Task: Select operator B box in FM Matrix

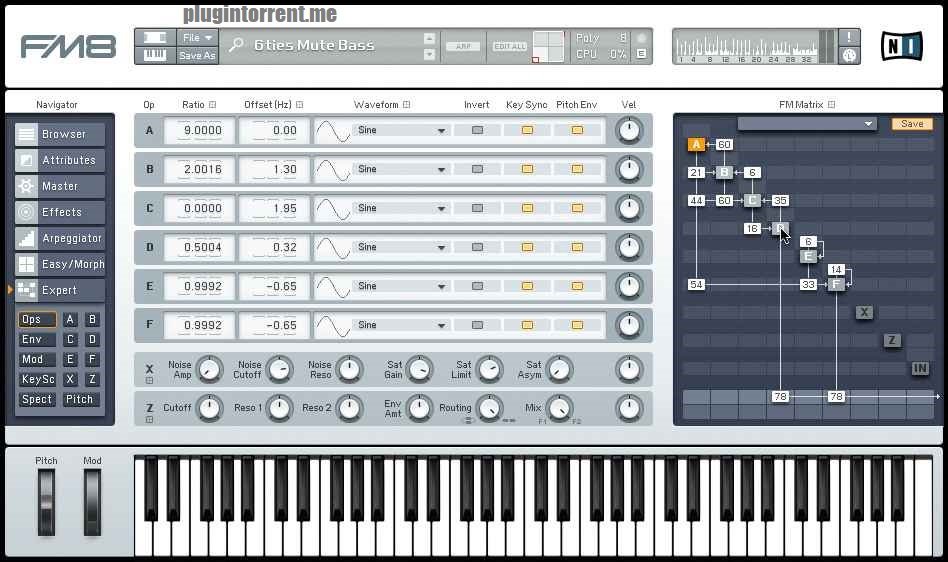Action: [724, 172]
